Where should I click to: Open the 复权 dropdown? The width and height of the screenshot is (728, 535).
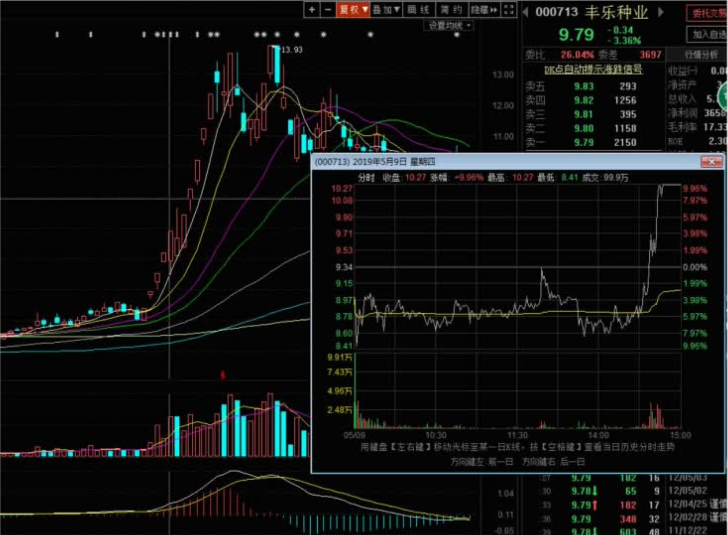(x=353, y=9)
